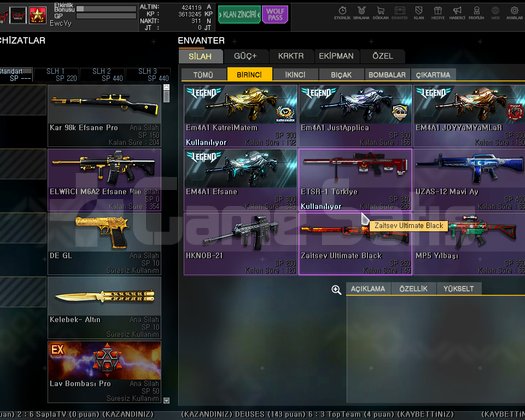525x420 pixels.
Task: Click the Klan Zinciri green button
Action: click(x=239, y=14)
